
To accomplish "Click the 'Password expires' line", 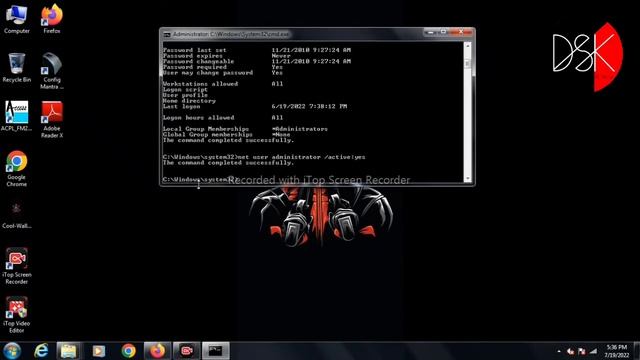I will pos(227,56).
